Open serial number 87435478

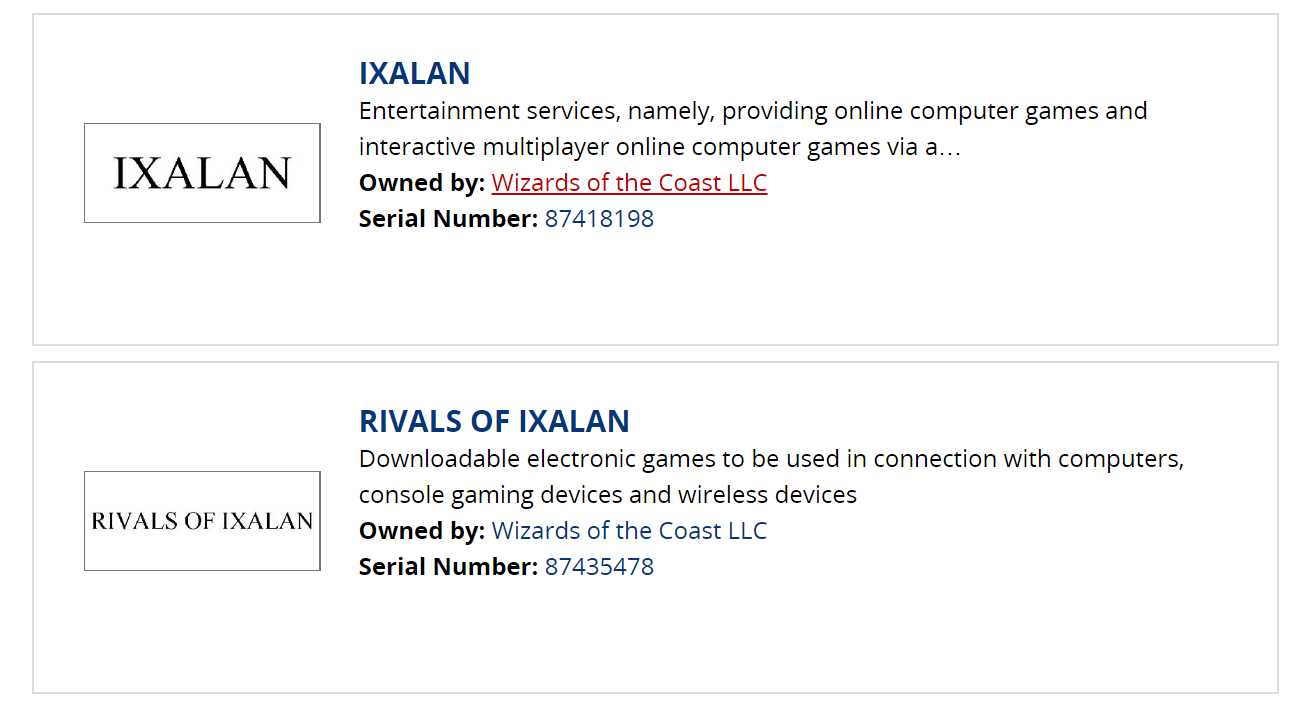pyautogui.click(x=599, y=567)
